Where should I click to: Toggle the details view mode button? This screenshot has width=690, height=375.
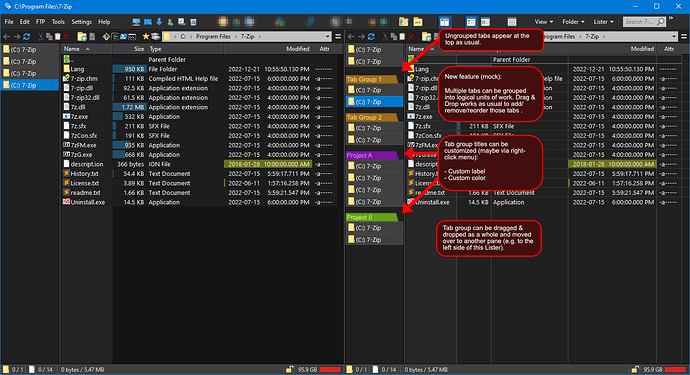pos(471,22)
